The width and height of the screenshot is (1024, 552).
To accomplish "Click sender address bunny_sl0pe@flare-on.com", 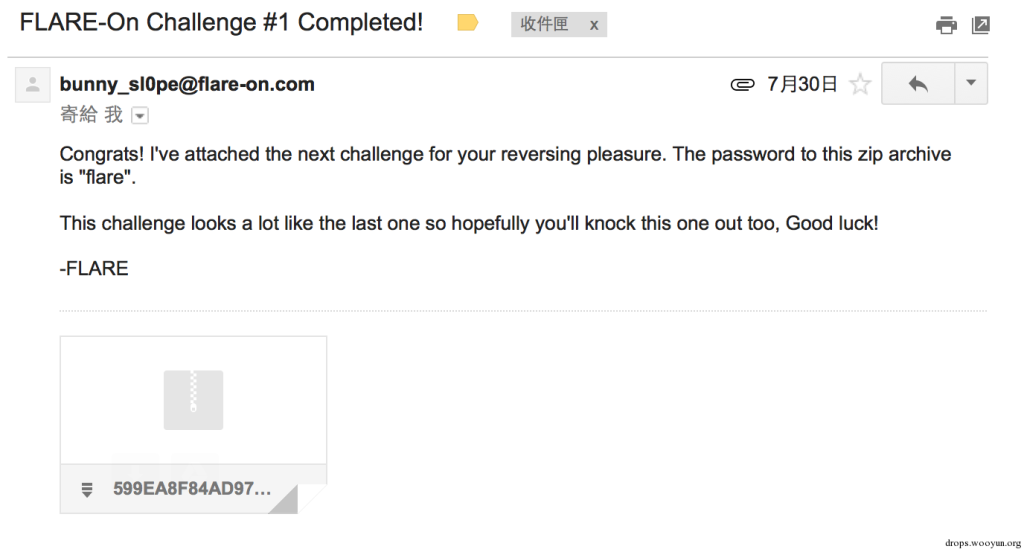I will (x=187, y=85).
